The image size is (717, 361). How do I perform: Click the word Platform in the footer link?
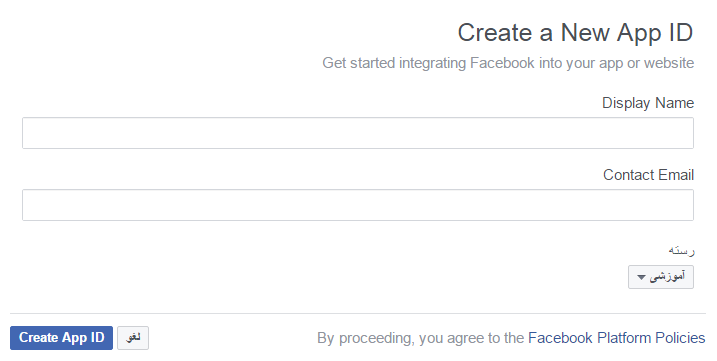pyautogui.click(x=624, y=338)
